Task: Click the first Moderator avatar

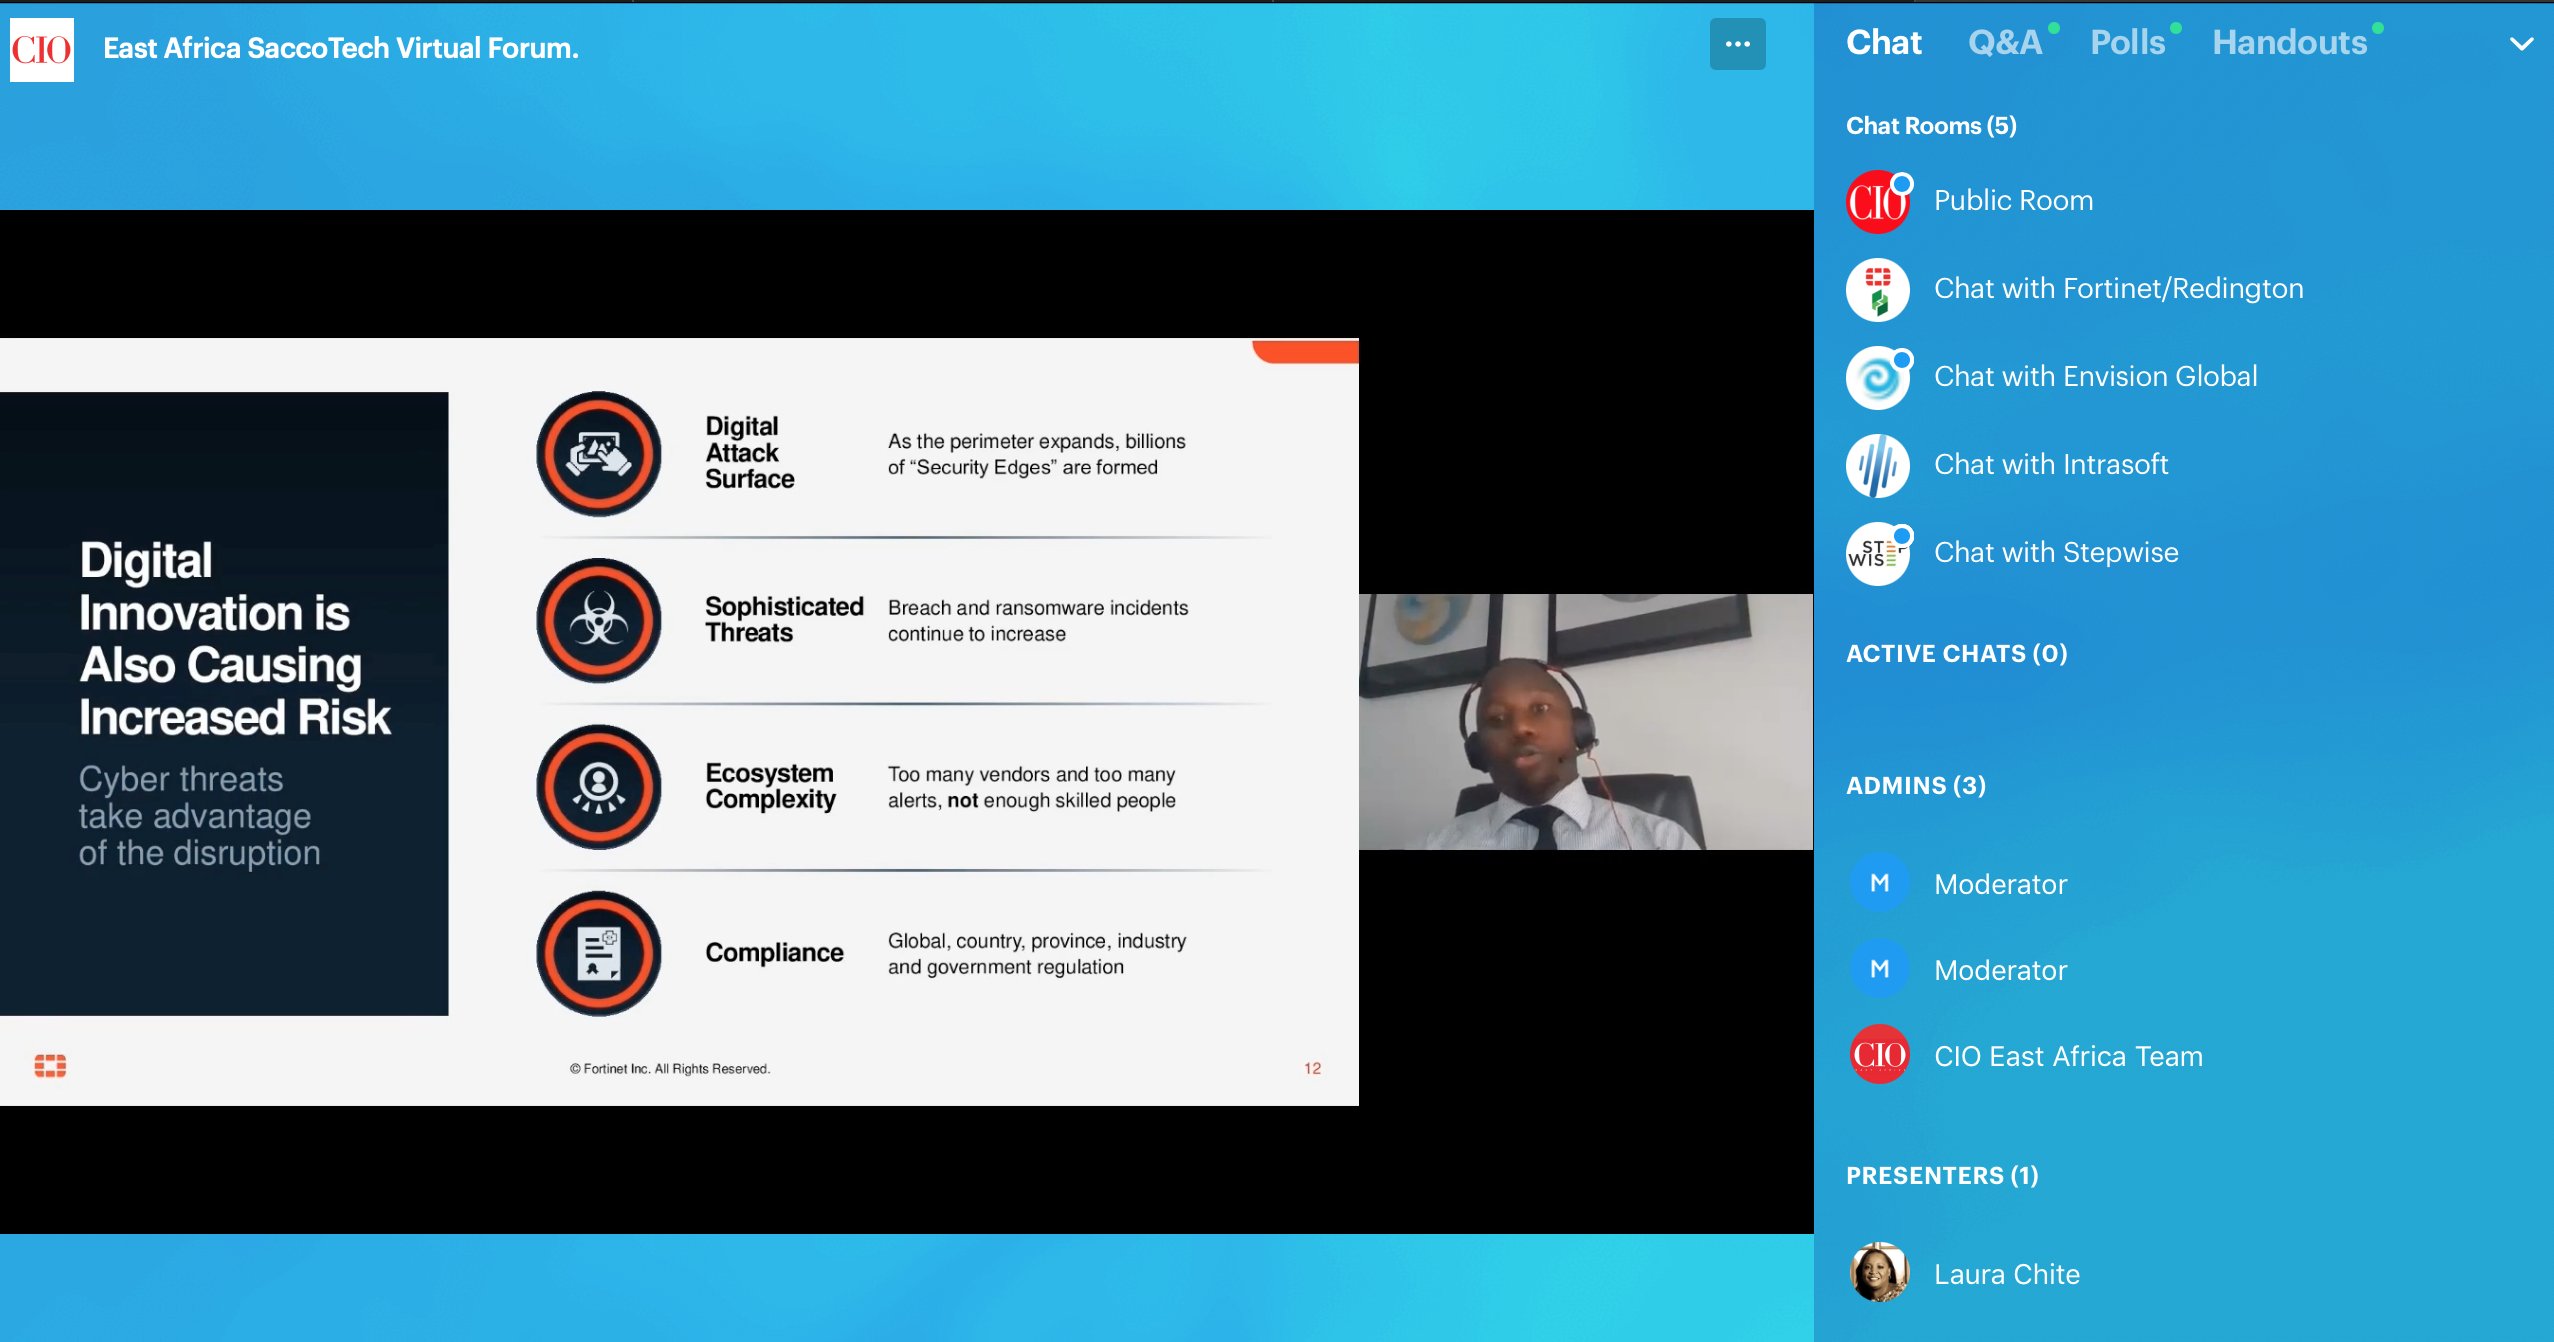Action: [1879, 883]
